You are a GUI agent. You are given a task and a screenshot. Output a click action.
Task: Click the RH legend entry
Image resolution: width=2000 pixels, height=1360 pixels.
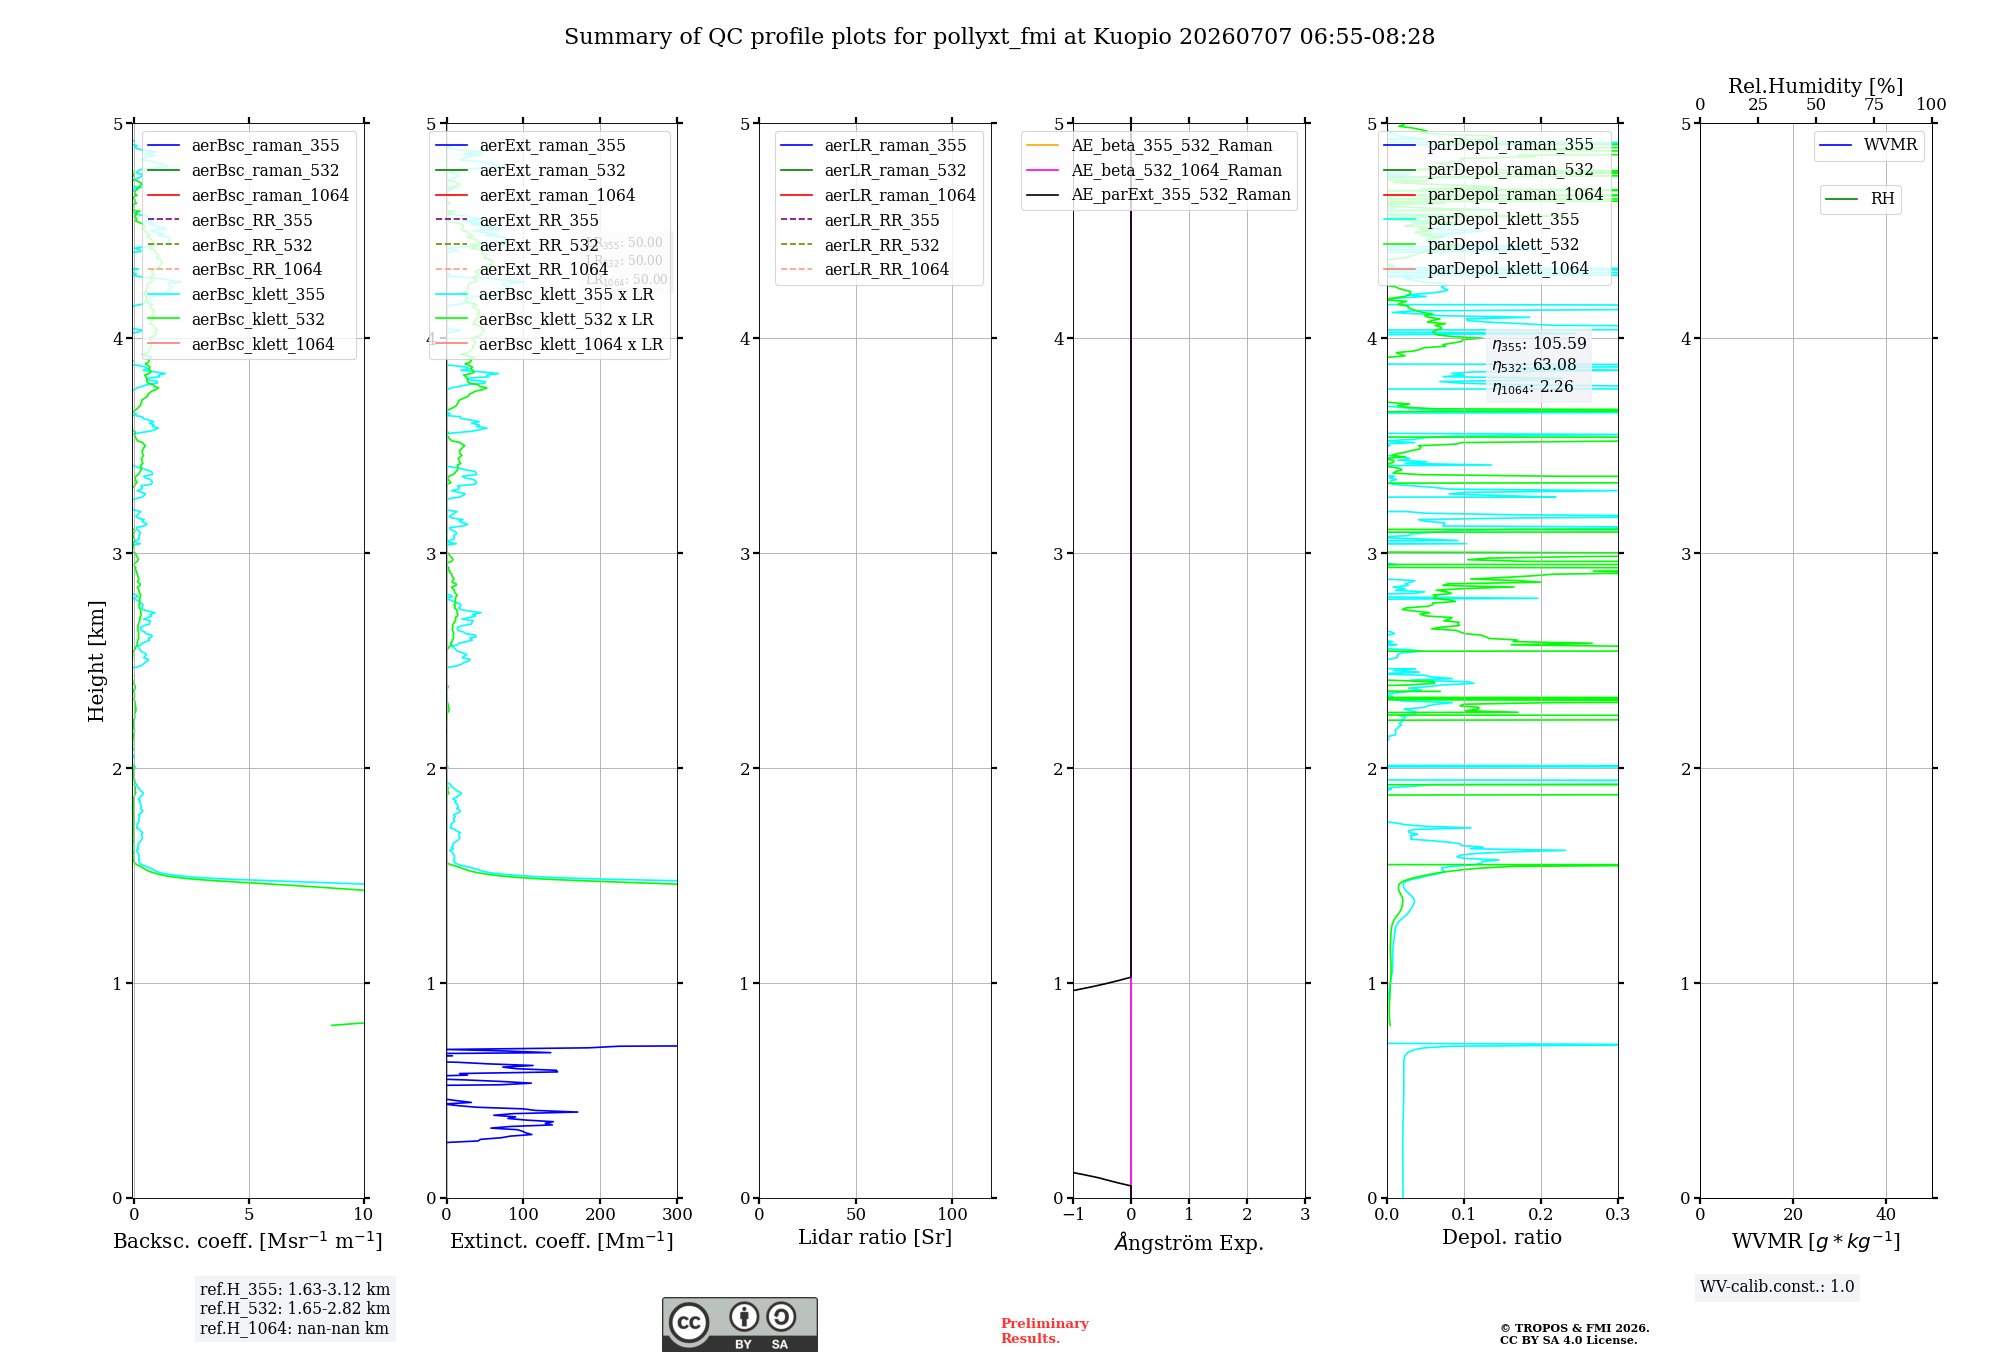pos(1860,199)
